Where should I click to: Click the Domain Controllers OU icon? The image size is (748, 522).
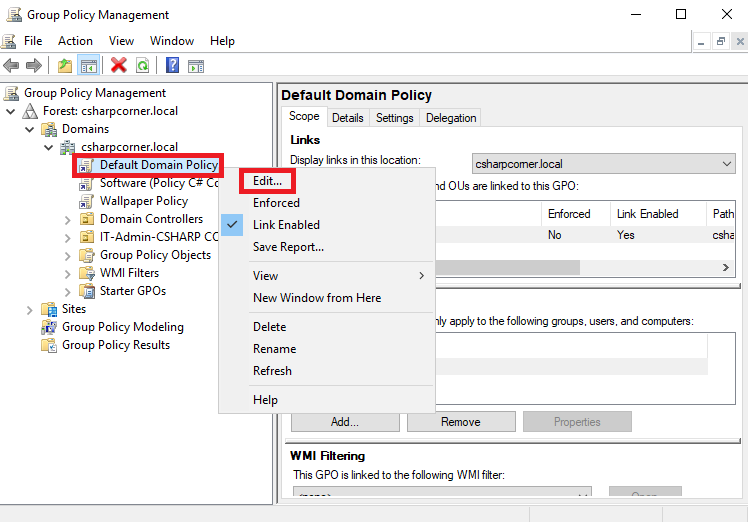[x=86, y=219]
